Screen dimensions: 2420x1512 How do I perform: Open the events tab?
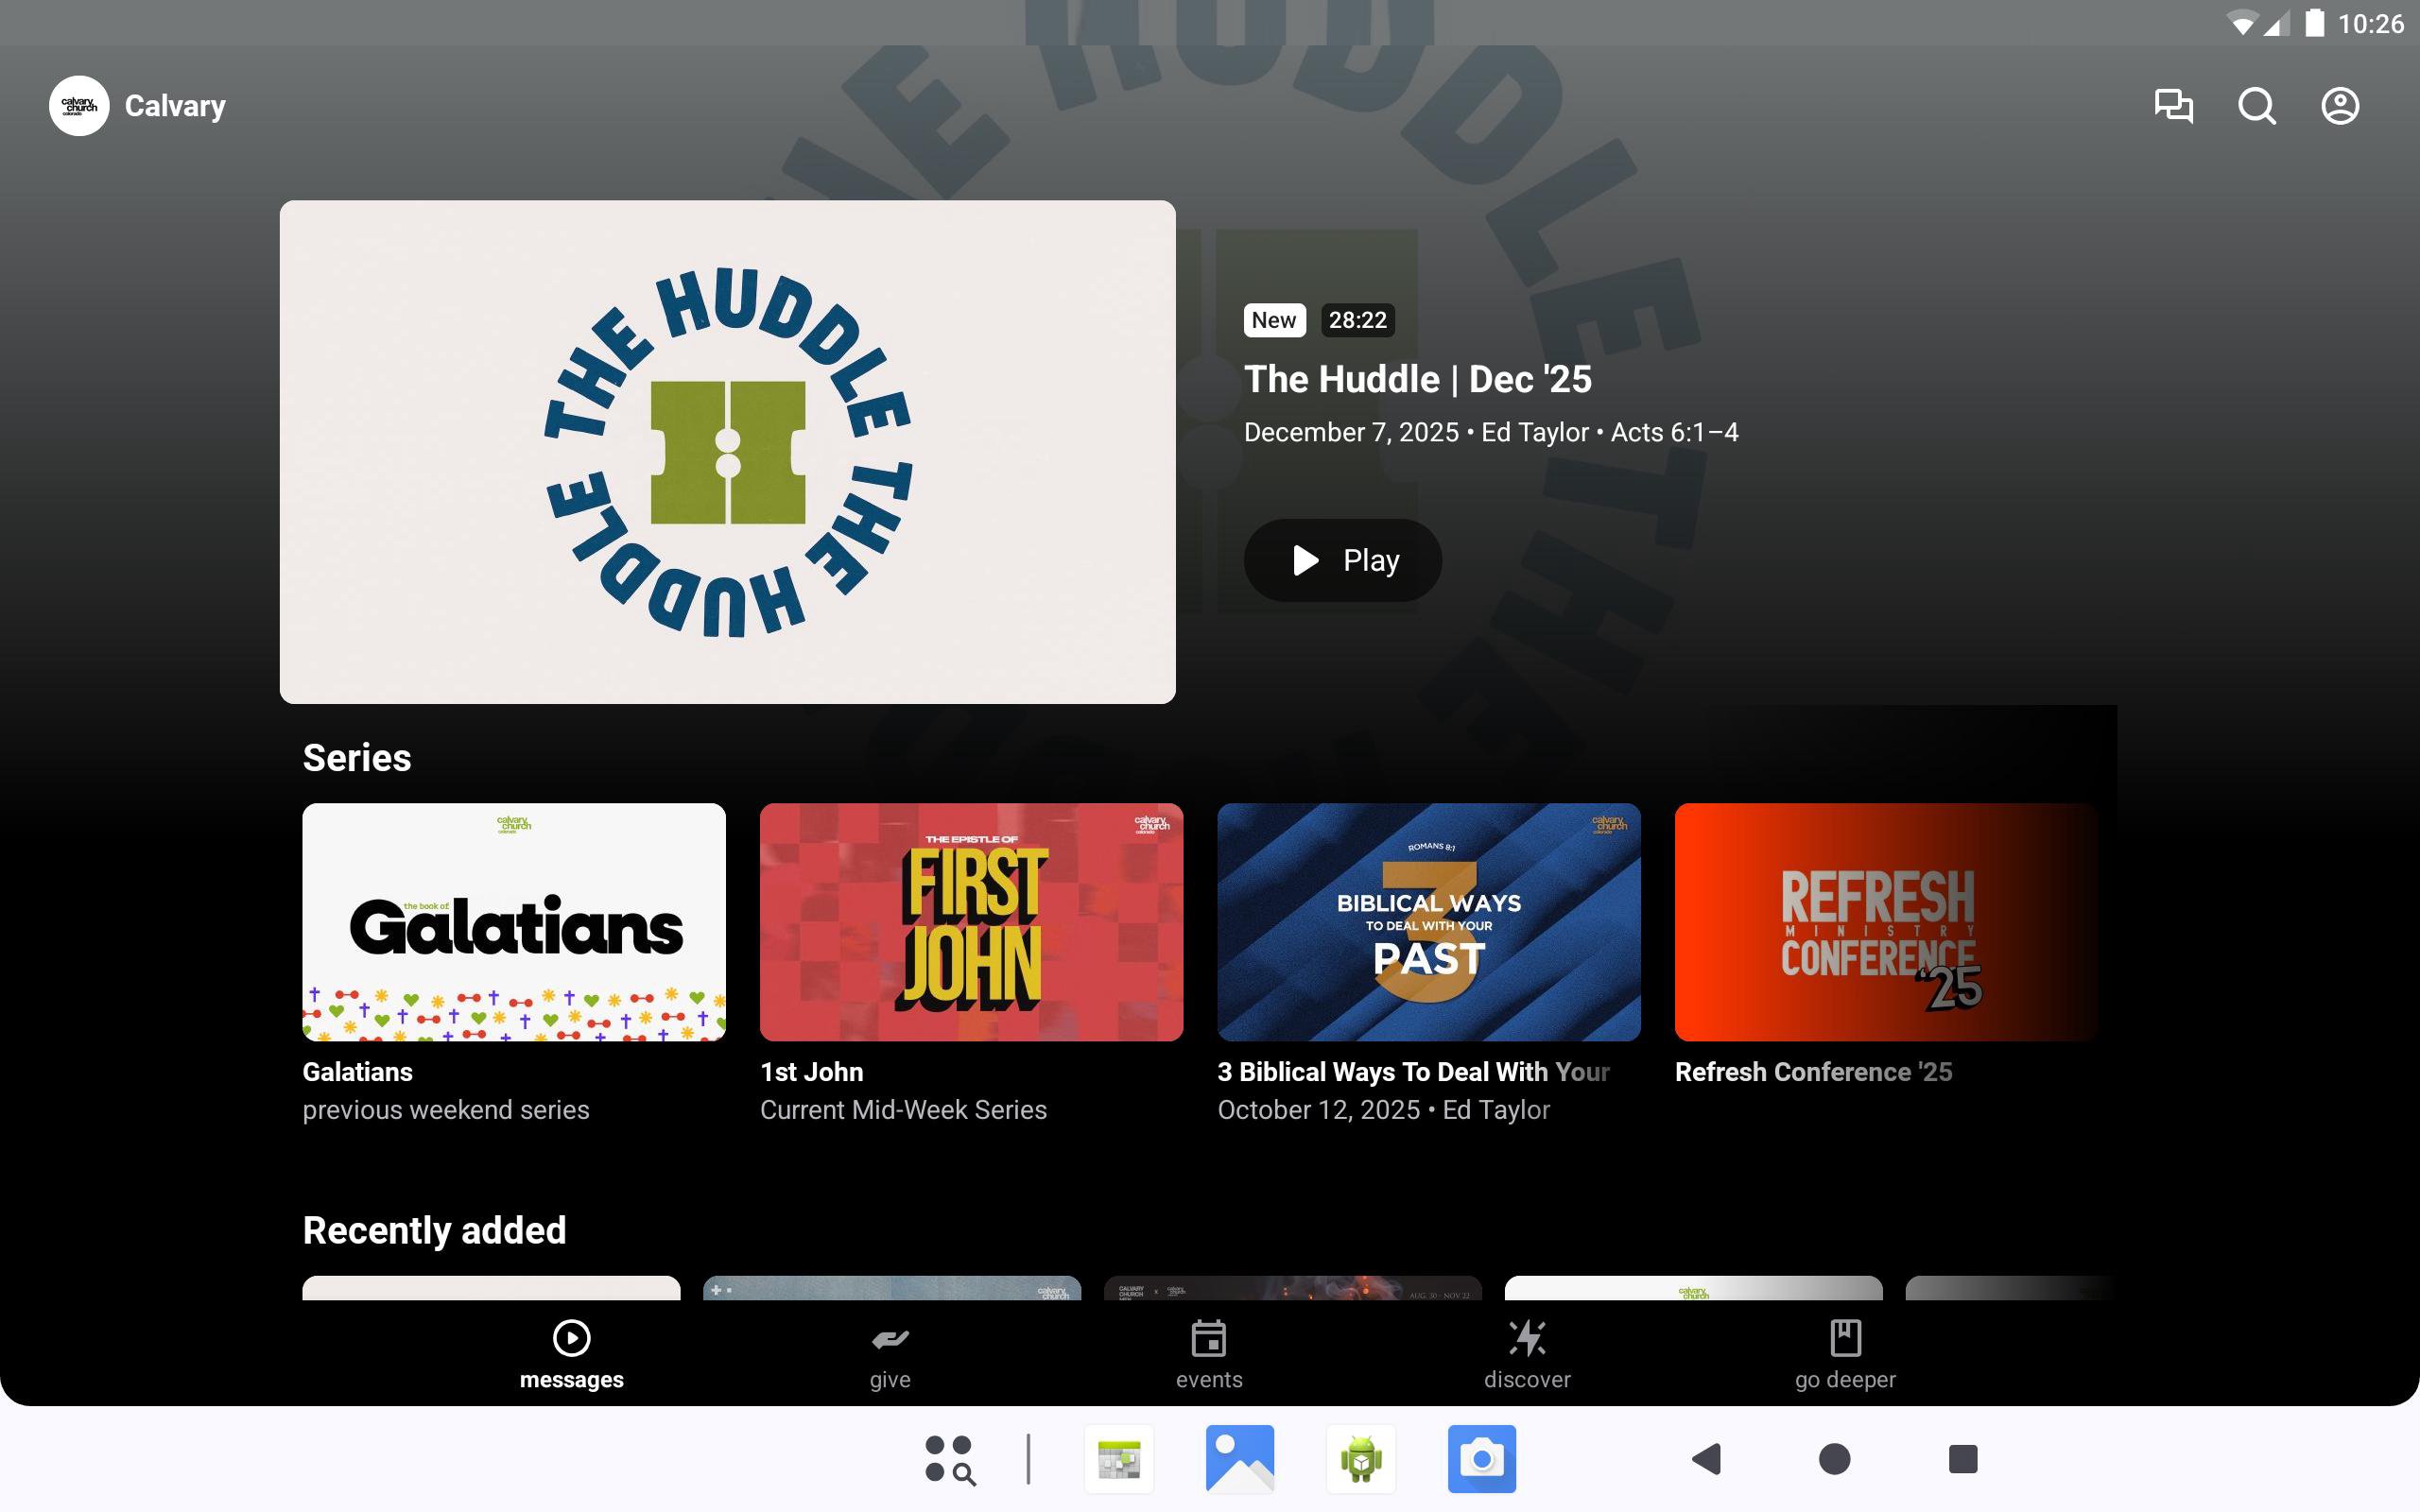1208,1354
